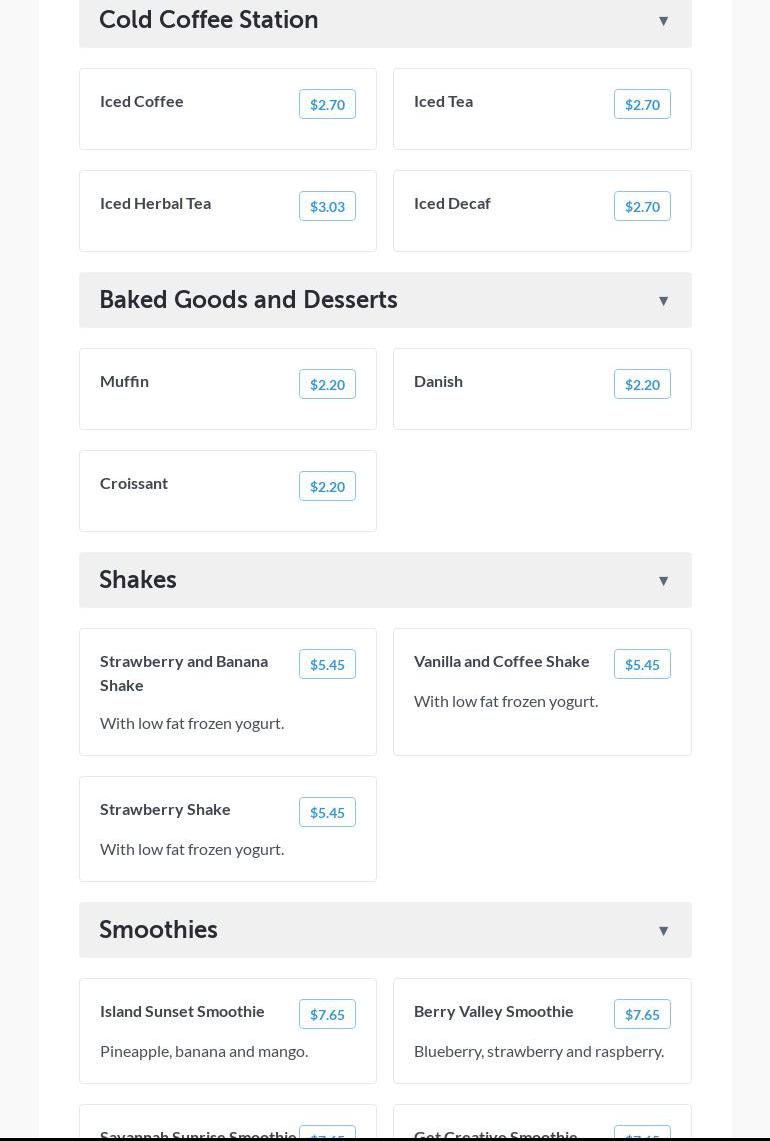Click the Iced Tea $2.70 price button

coord(642,104)
